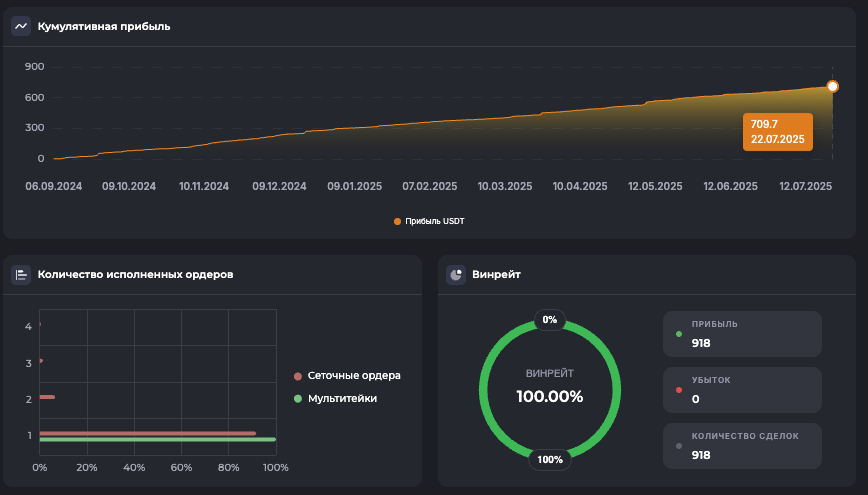Click the line chart icon beside Кумулятивная прибыль
The image size is (868, 495).
click(x=21, y=26)
